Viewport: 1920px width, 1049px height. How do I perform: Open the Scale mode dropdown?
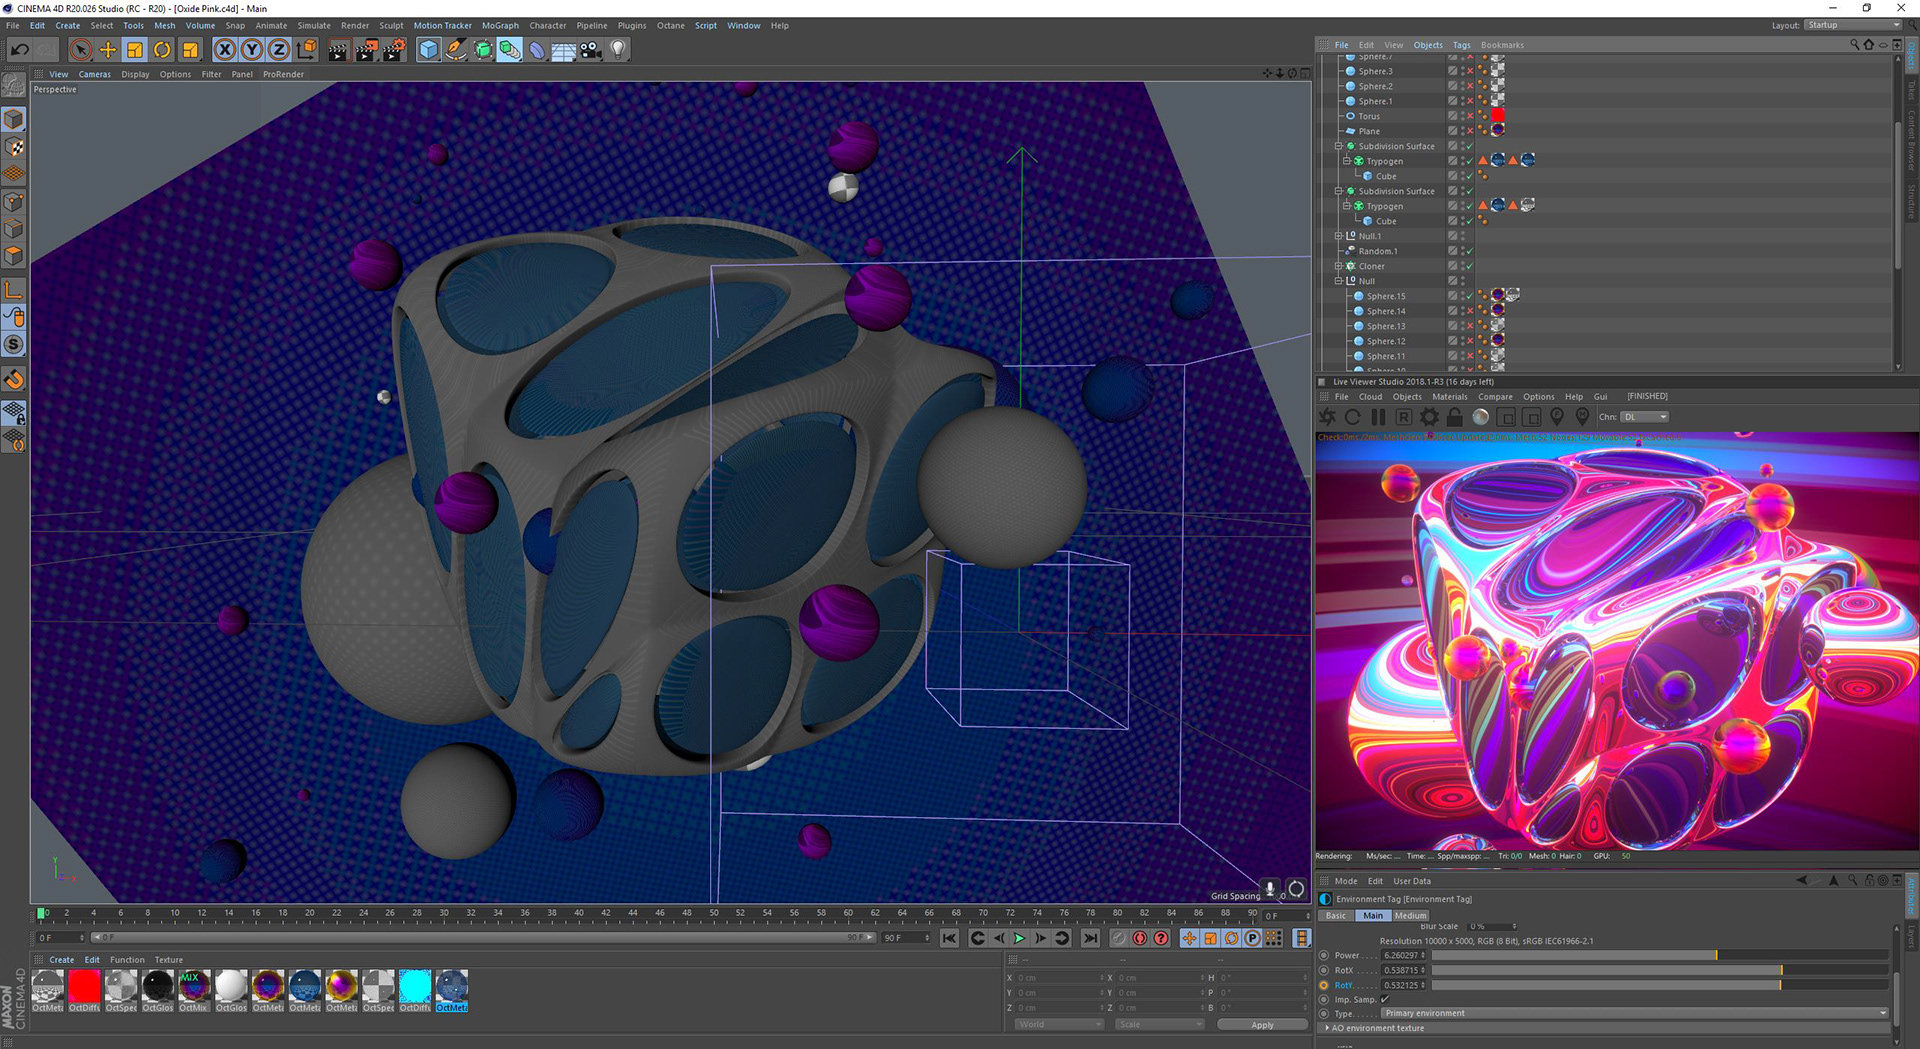click(x=1160, y=1024)
